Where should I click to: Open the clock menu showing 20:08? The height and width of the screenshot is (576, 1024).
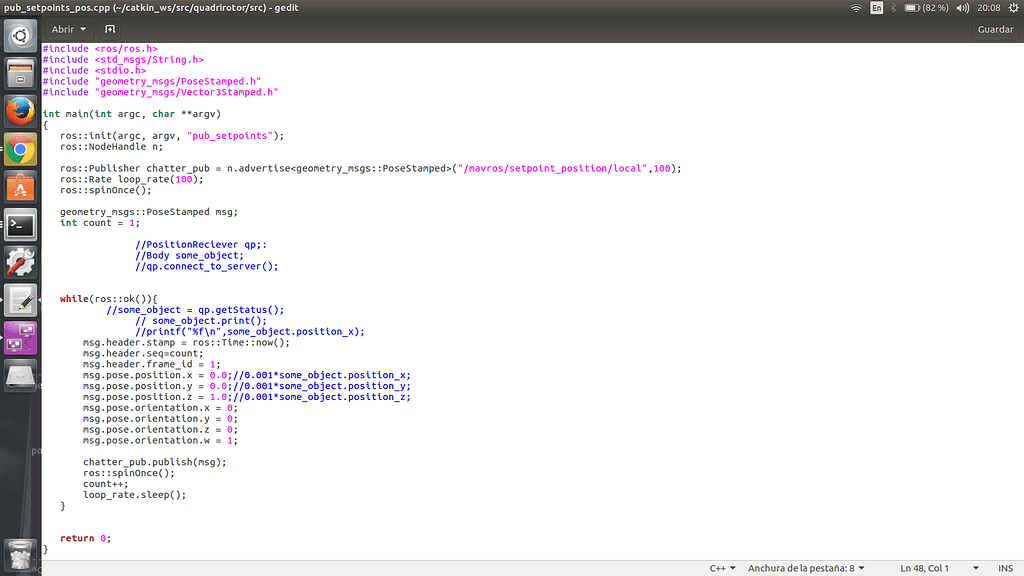click(x=989, y=8)
